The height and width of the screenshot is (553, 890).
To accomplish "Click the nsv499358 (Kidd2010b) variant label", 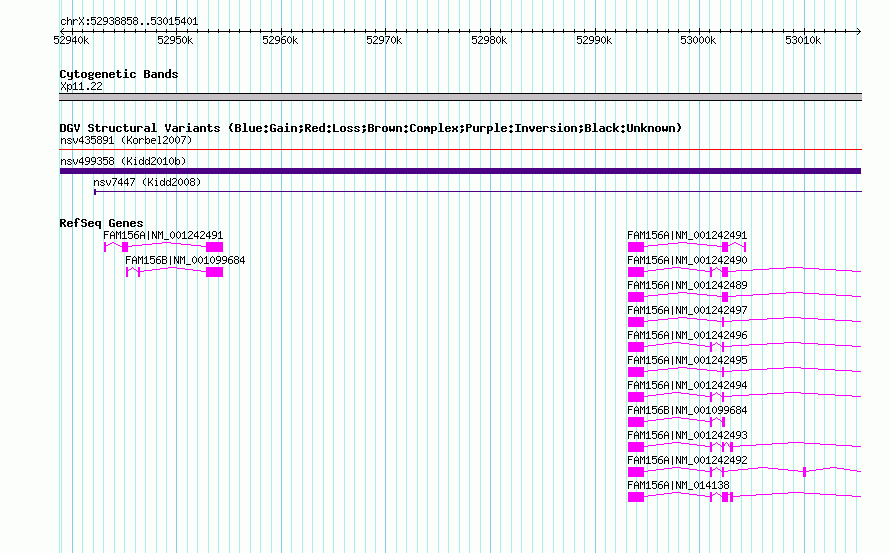I will 123,161.
